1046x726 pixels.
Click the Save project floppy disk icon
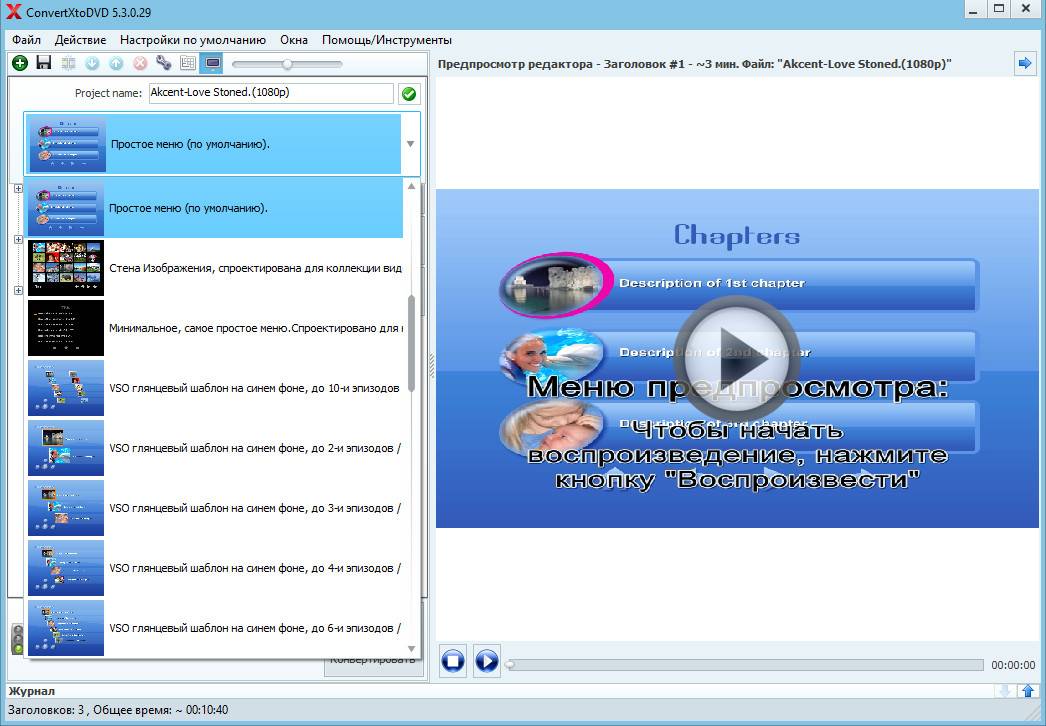click(x=44, y=63)
